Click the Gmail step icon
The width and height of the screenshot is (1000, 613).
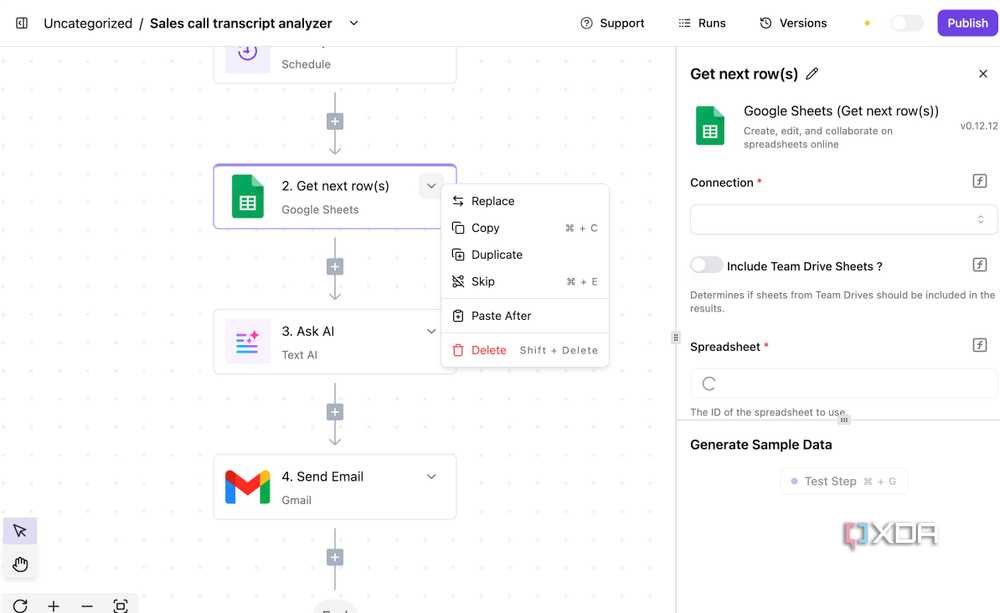tap(247, 487)
